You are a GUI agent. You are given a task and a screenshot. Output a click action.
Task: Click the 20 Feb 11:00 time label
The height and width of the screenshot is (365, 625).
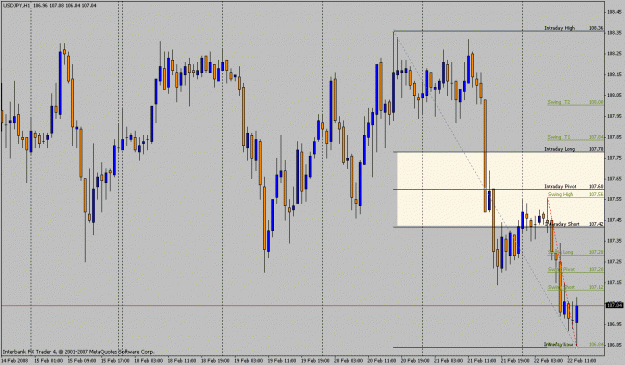click(x=382, y=361)
